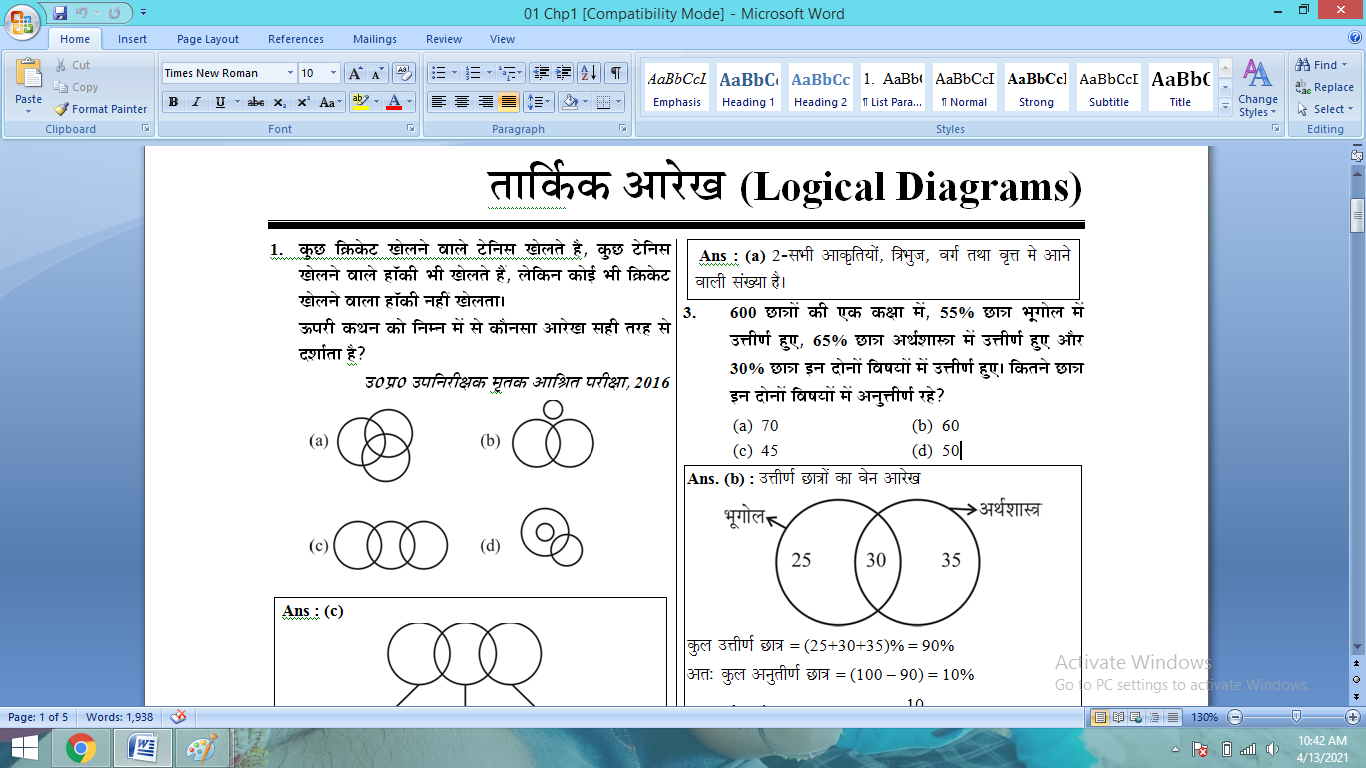This screenshot has height=768, width=1366.
Task: Toggle italic formatting
Action: (196, 102)
